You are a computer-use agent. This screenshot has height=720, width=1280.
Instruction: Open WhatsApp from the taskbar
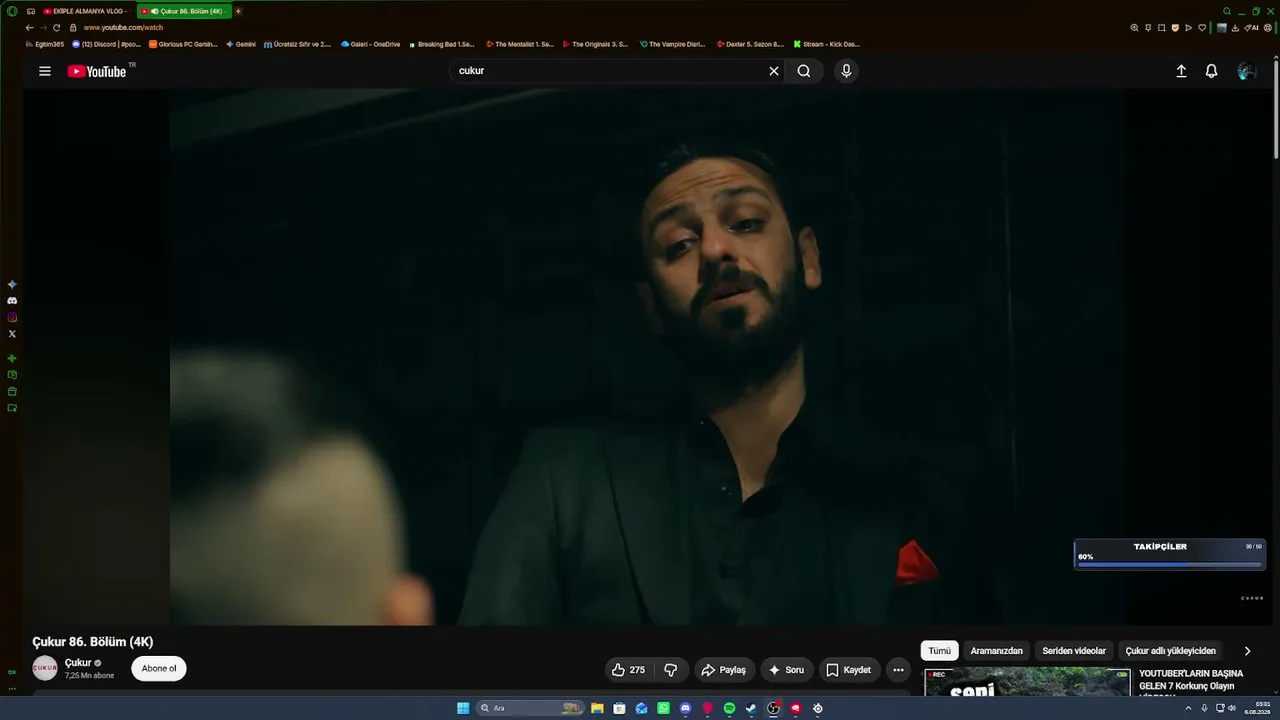coord(663,708)
